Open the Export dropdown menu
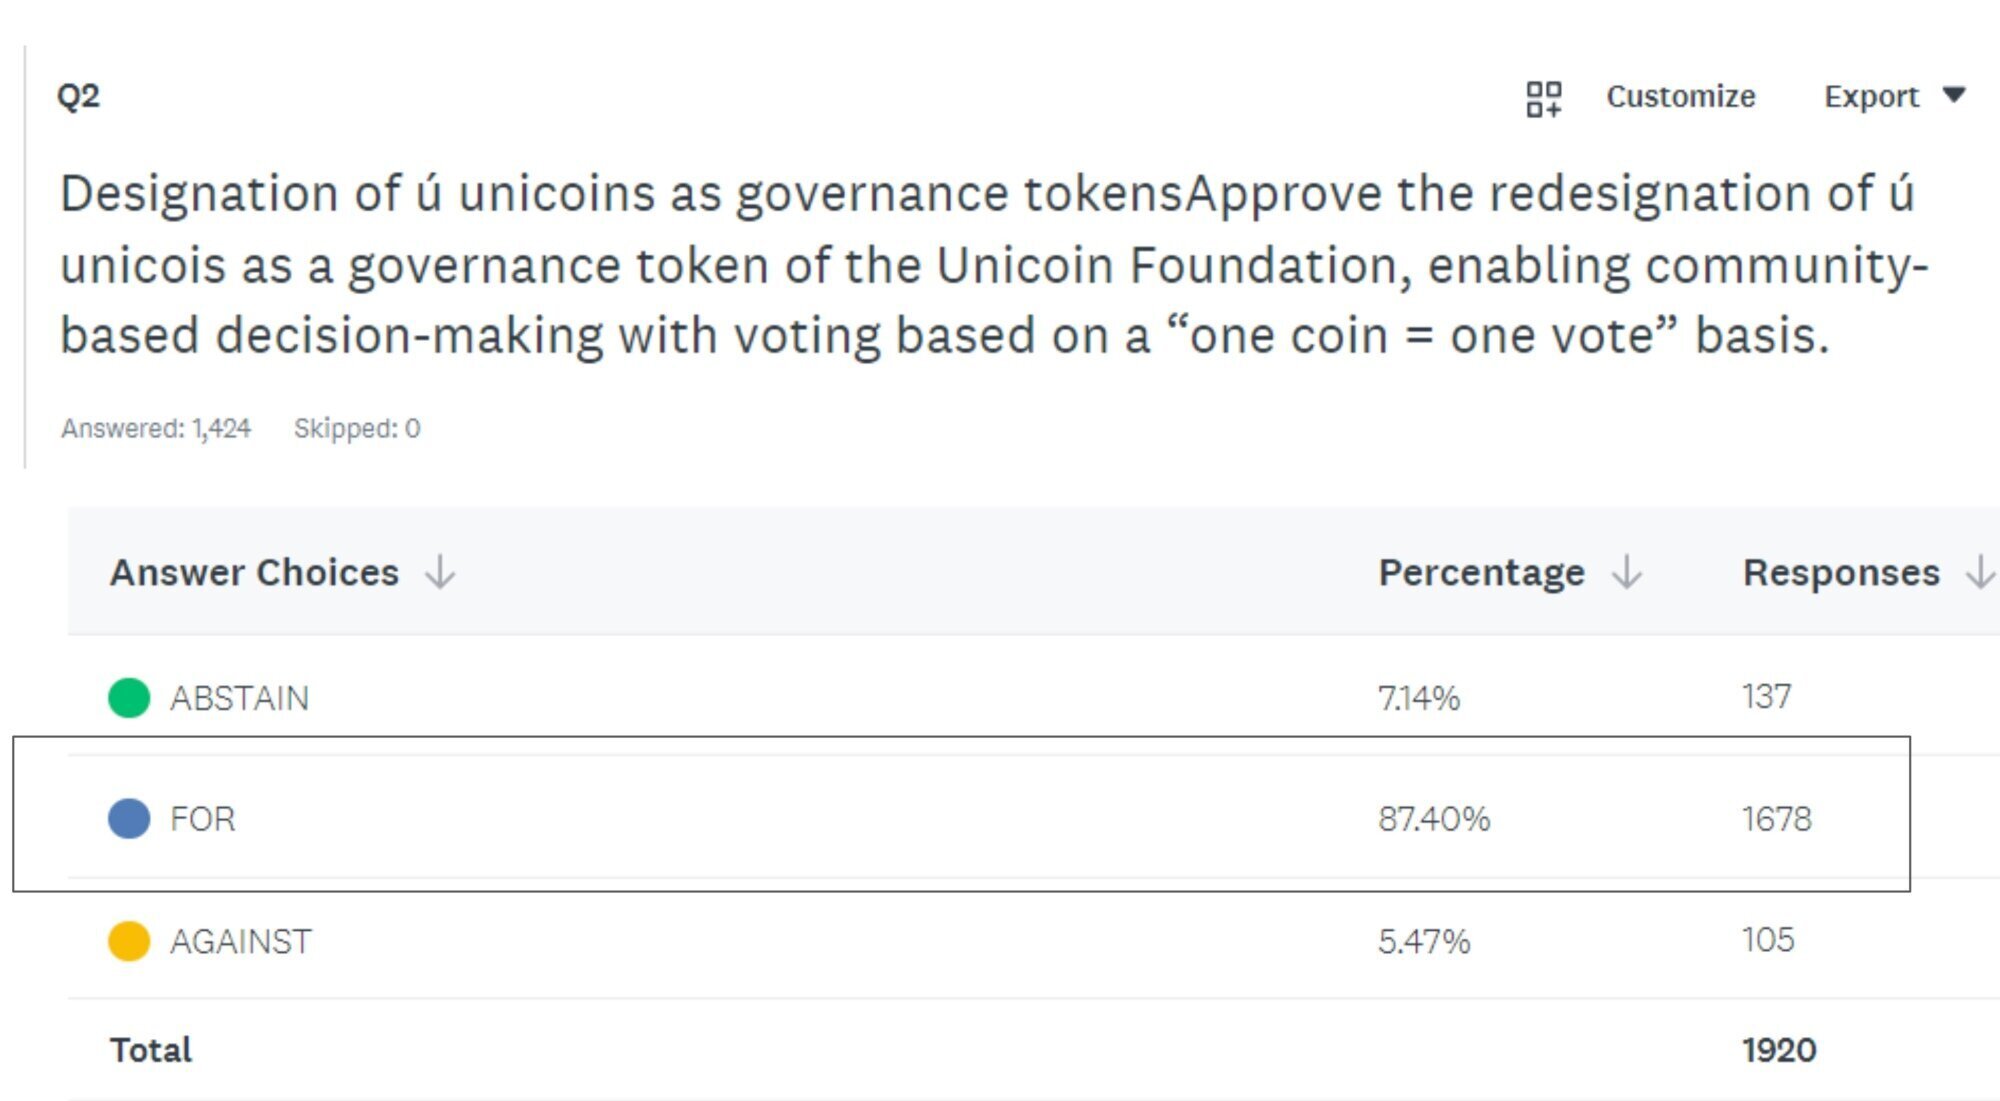This screenshot has height=1101, width=2000. click(1871, 97)
